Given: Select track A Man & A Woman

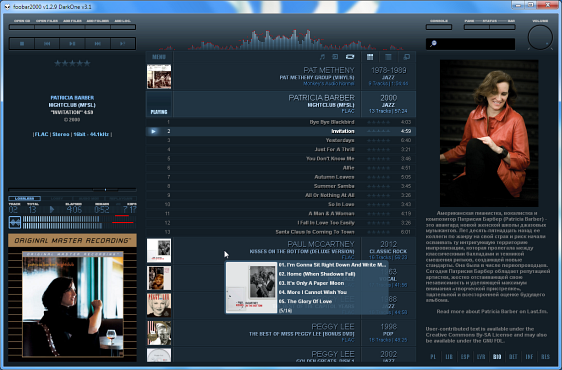Looking at the screenshot, I should [x=281, y=214].
